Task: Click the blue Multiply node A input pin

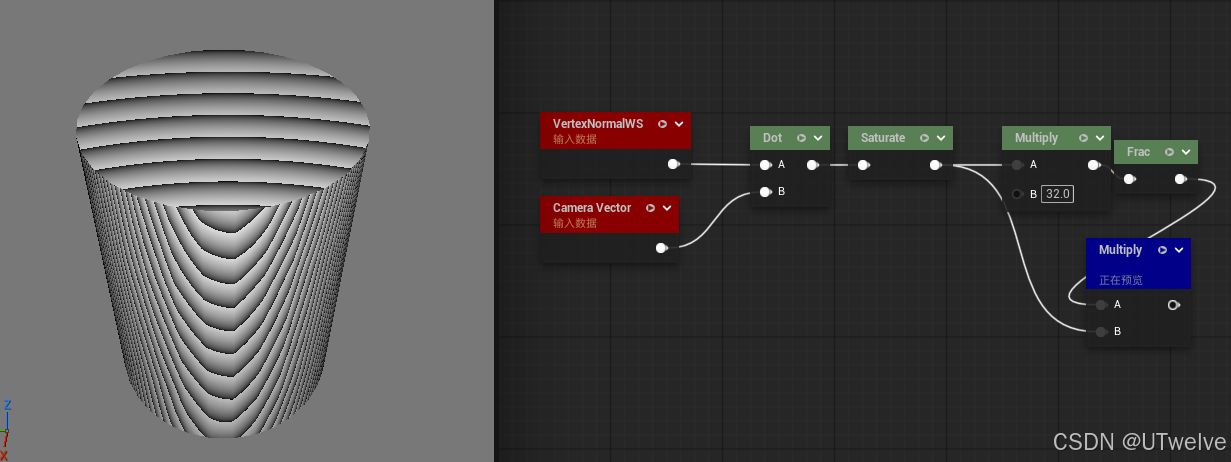Action: [1101, 305]
